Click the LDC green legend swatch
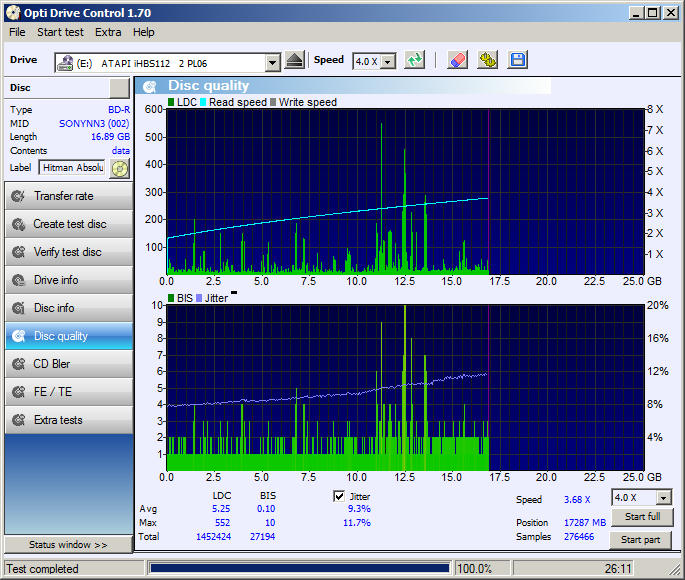 [171, 102]
